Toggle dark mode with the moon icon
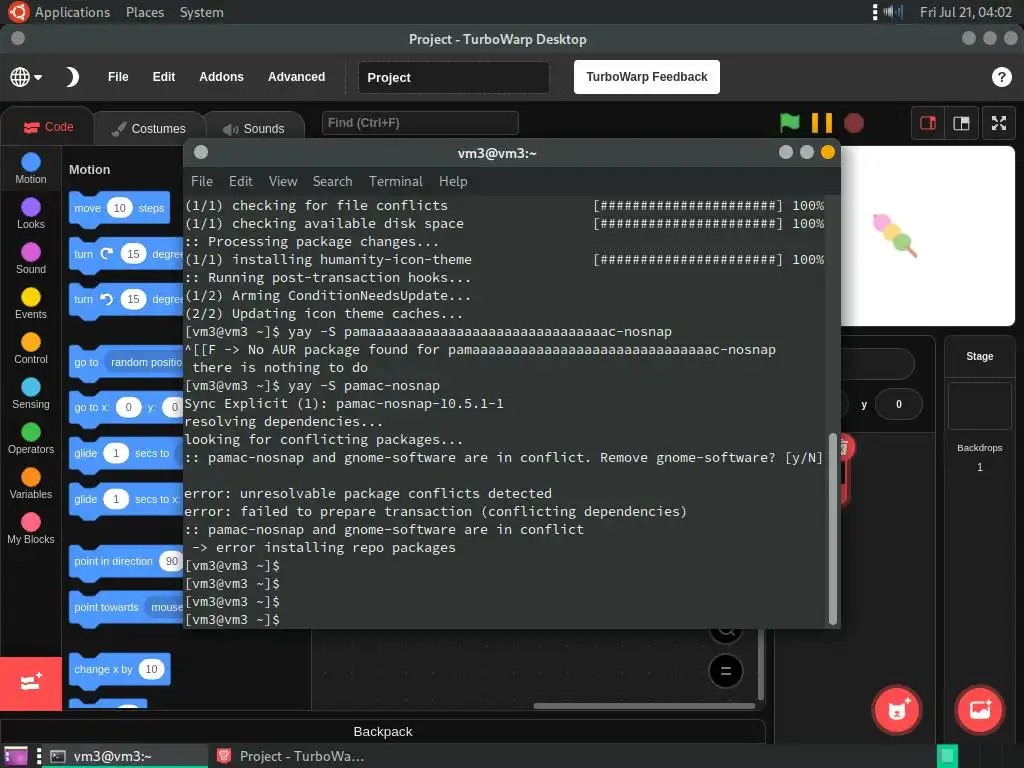 [x=72, y=77]
